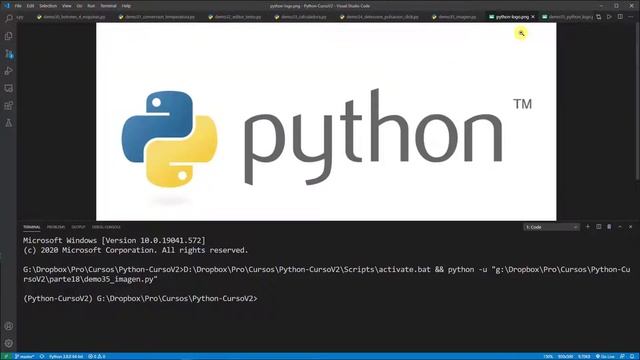Open the Accounts icon in activity bar
Screen dimensions: 640x360
point(9,326)
